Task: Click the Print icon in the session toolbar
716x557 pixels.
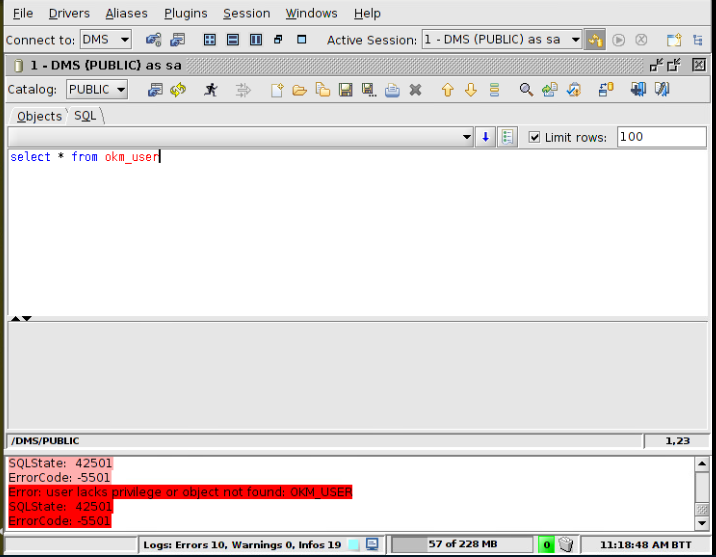Action: pyautogui.click(x=392, y=90)
